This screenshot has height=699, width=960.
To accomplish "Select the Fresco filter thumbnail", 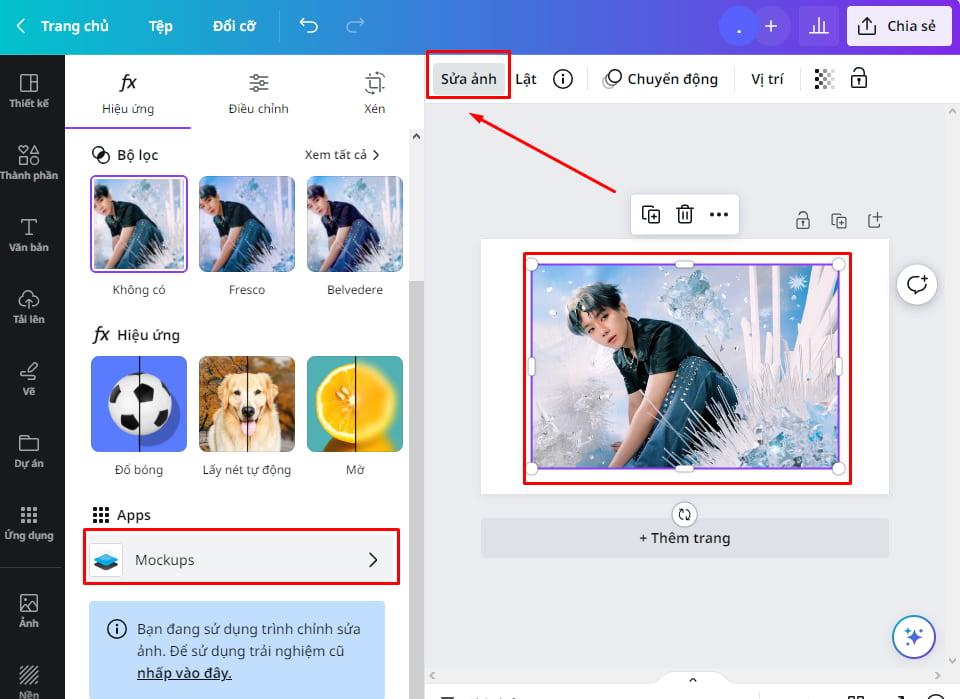I will point(246,223).
